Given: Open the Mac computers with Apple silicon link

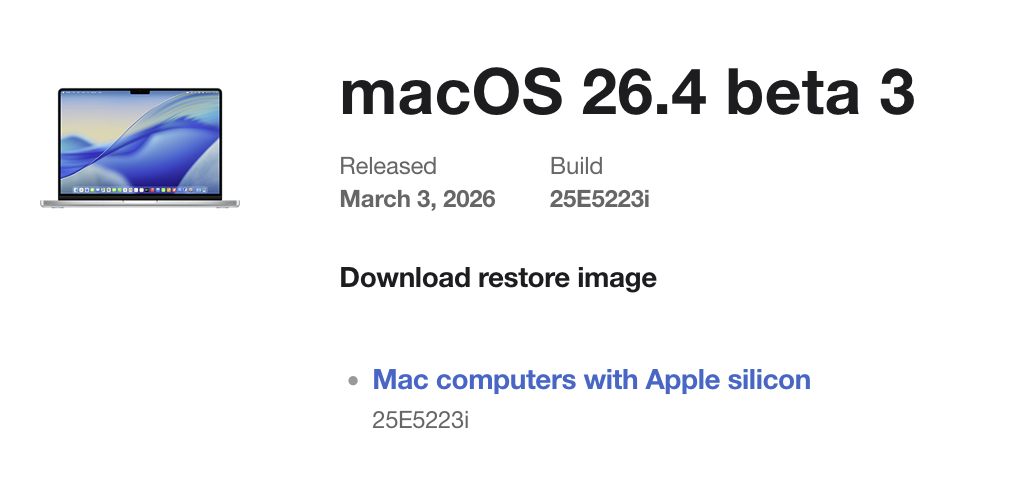Looking at the screenshot, I should [591, 379].
